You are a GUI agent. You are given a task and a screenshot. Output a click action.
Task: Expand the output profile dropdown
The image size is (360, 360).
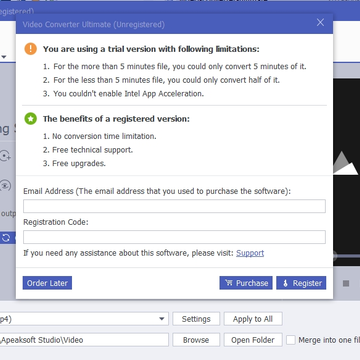[162, 319]
